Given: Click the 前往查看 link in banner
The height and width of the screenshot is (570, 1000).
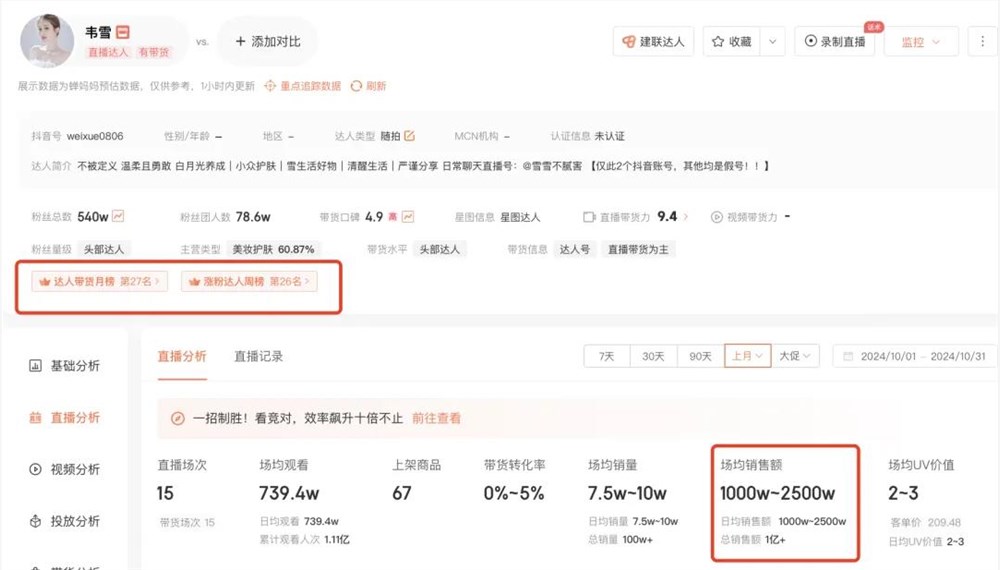Looking at the screenshot, I should pyautogui.click(x=436, y=418).
